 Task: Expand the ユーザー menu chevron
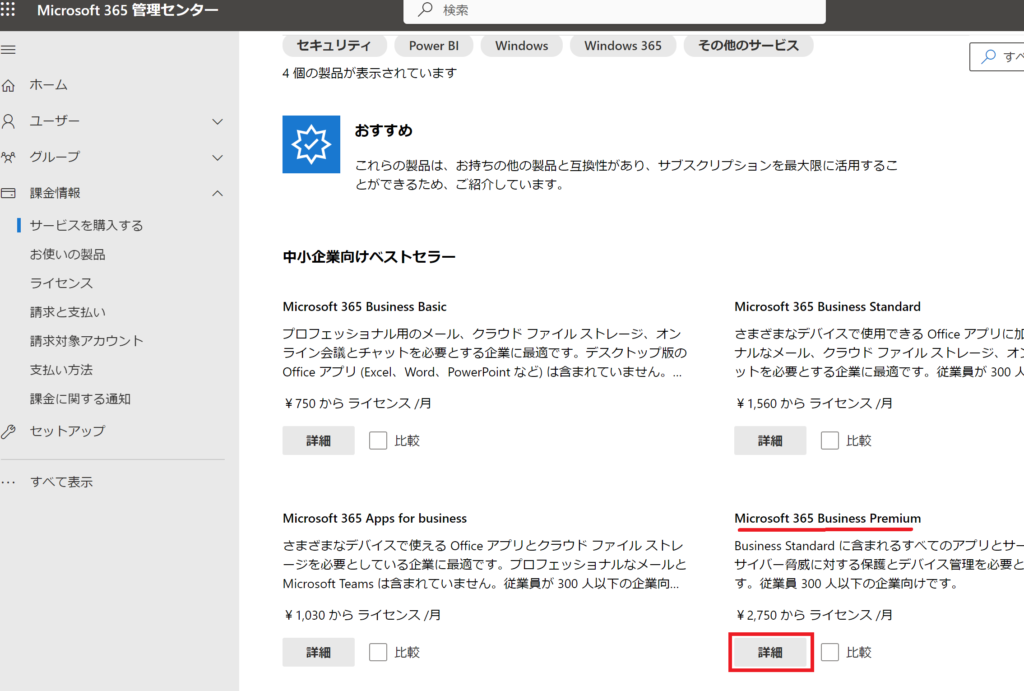[217, 121]
